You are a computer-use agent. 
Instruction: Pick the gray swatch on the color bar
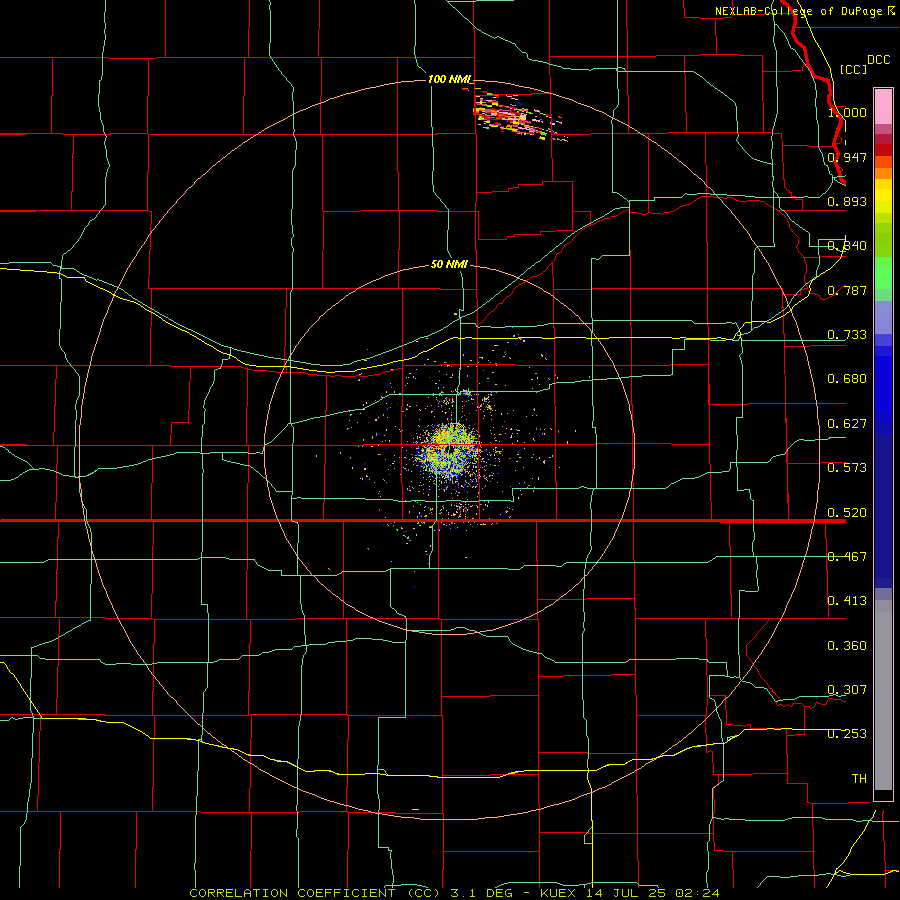pos(883,695)
